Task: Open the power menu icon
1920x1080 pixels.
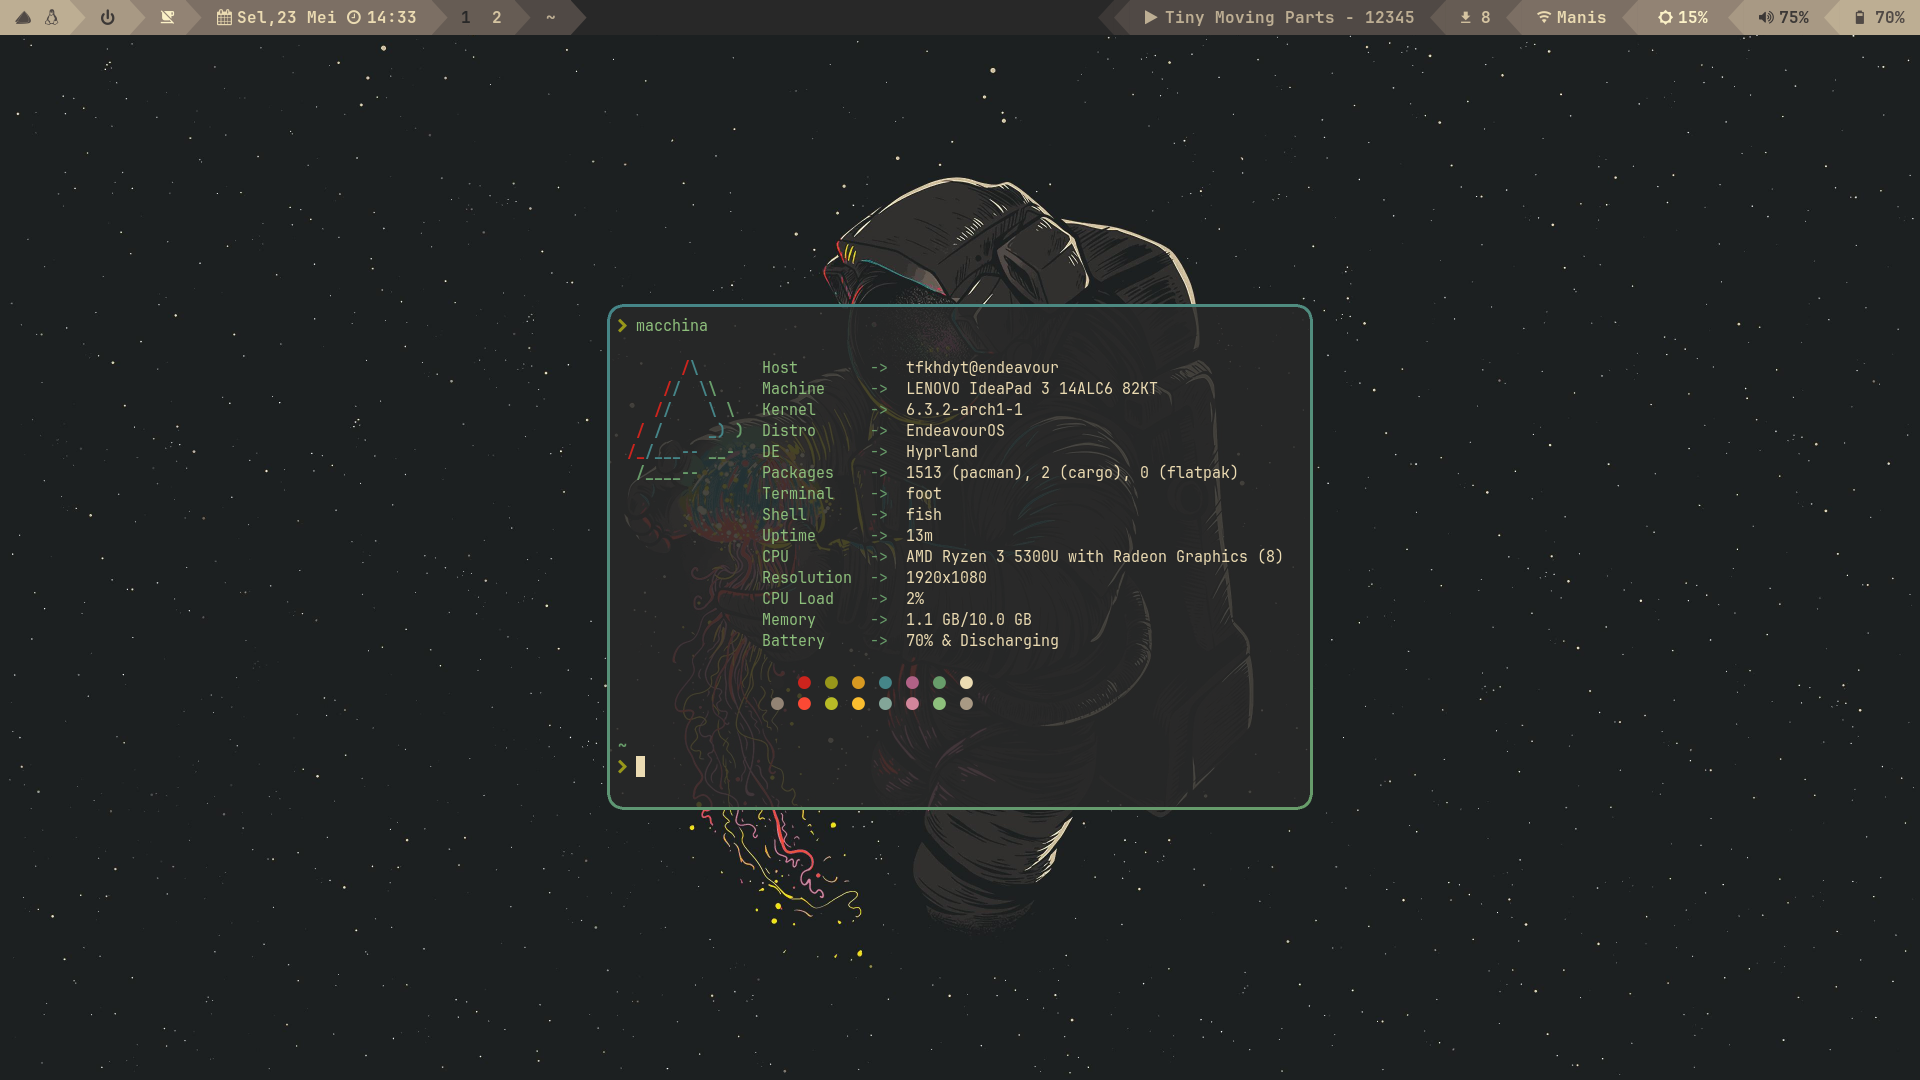Action: [108, 17]
